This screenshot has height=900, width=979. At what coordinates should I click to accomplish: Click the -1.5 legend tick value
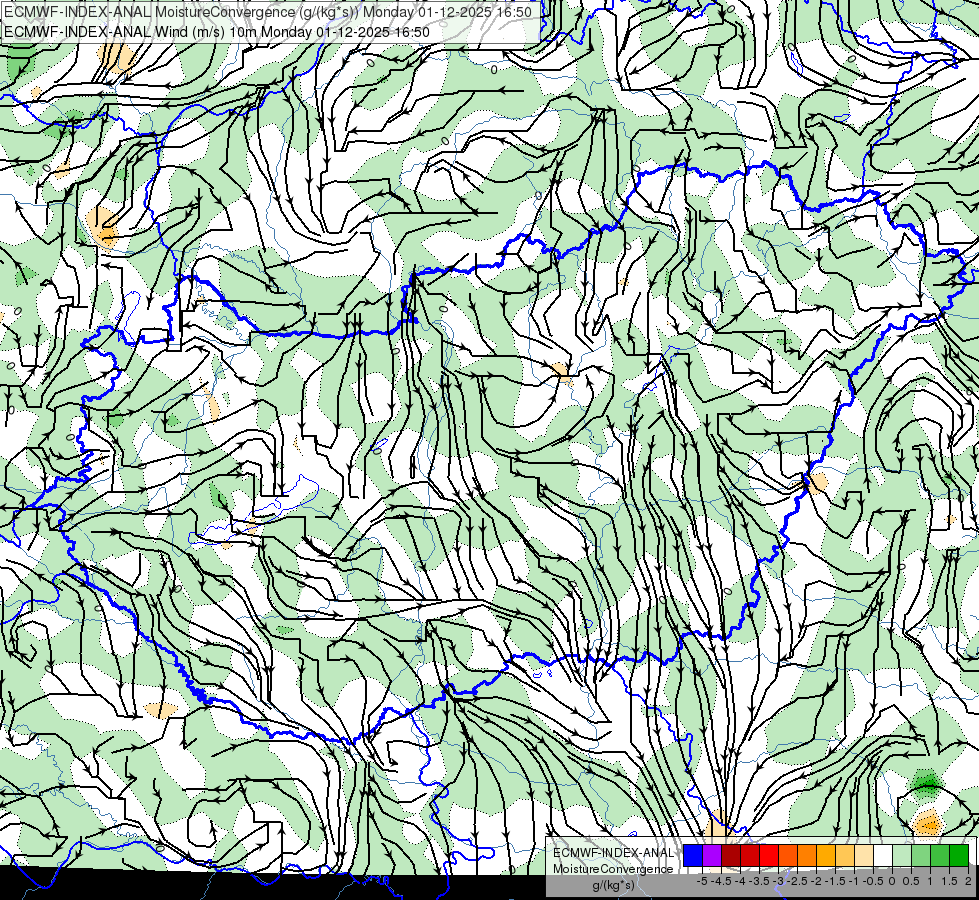click(x=835, y=881)
